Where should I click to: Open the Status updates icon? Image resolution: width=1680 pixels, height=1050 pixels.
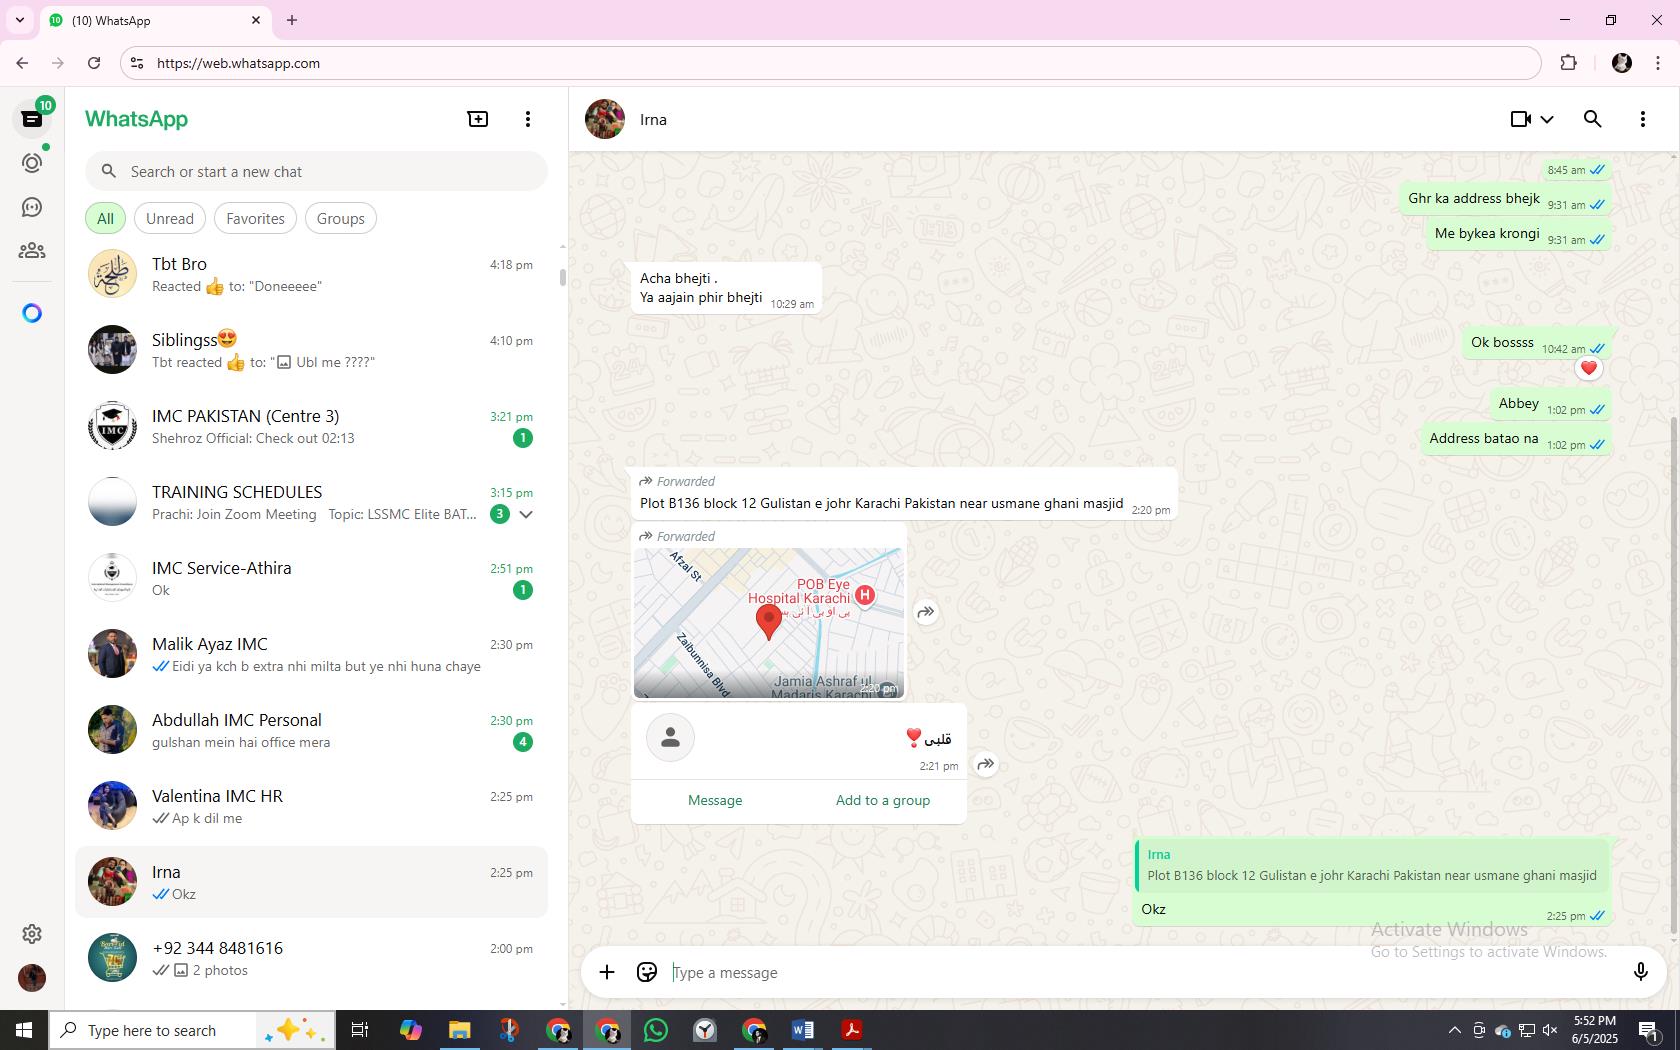tap(32, 163)
